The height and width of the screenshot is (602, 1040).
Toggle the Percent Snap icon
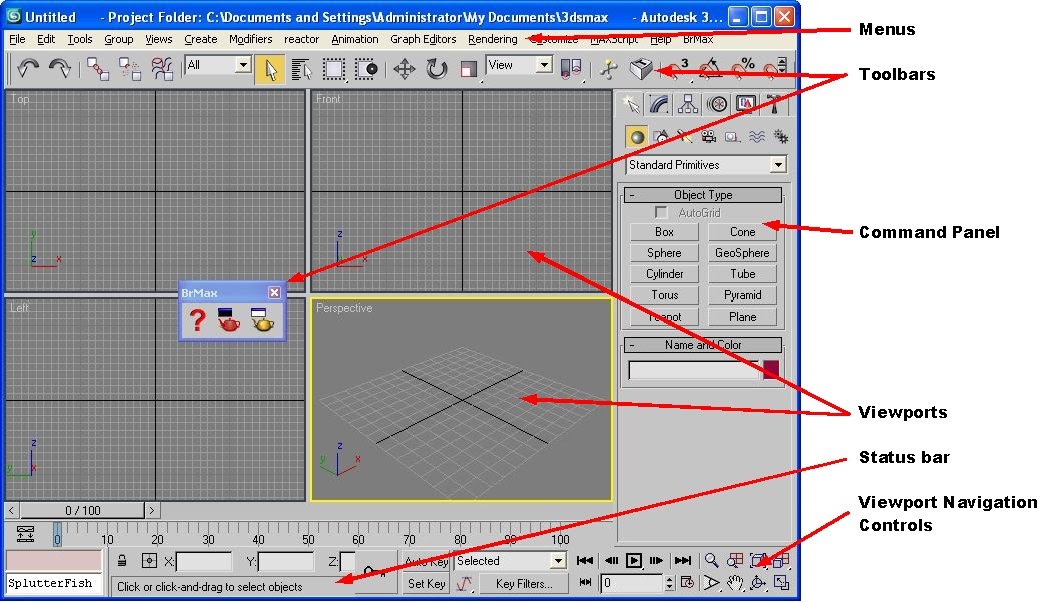pos(743,69)
